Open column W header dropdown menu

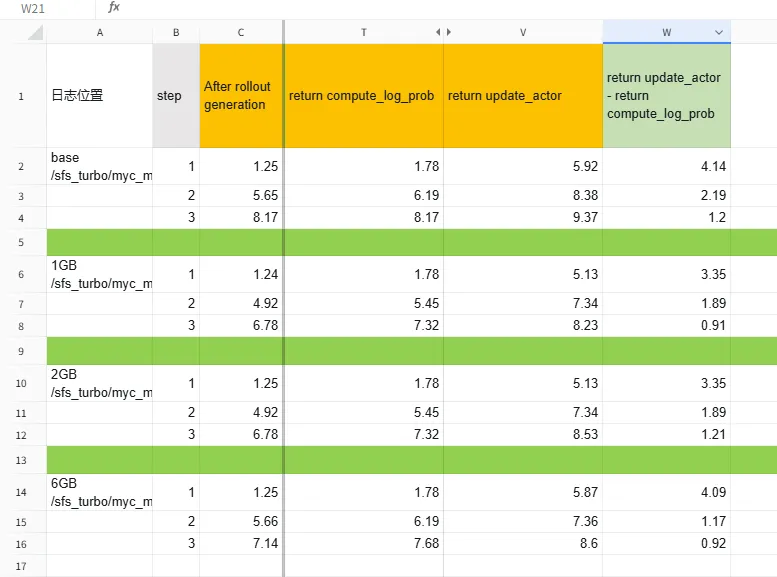tap(719, 32)
